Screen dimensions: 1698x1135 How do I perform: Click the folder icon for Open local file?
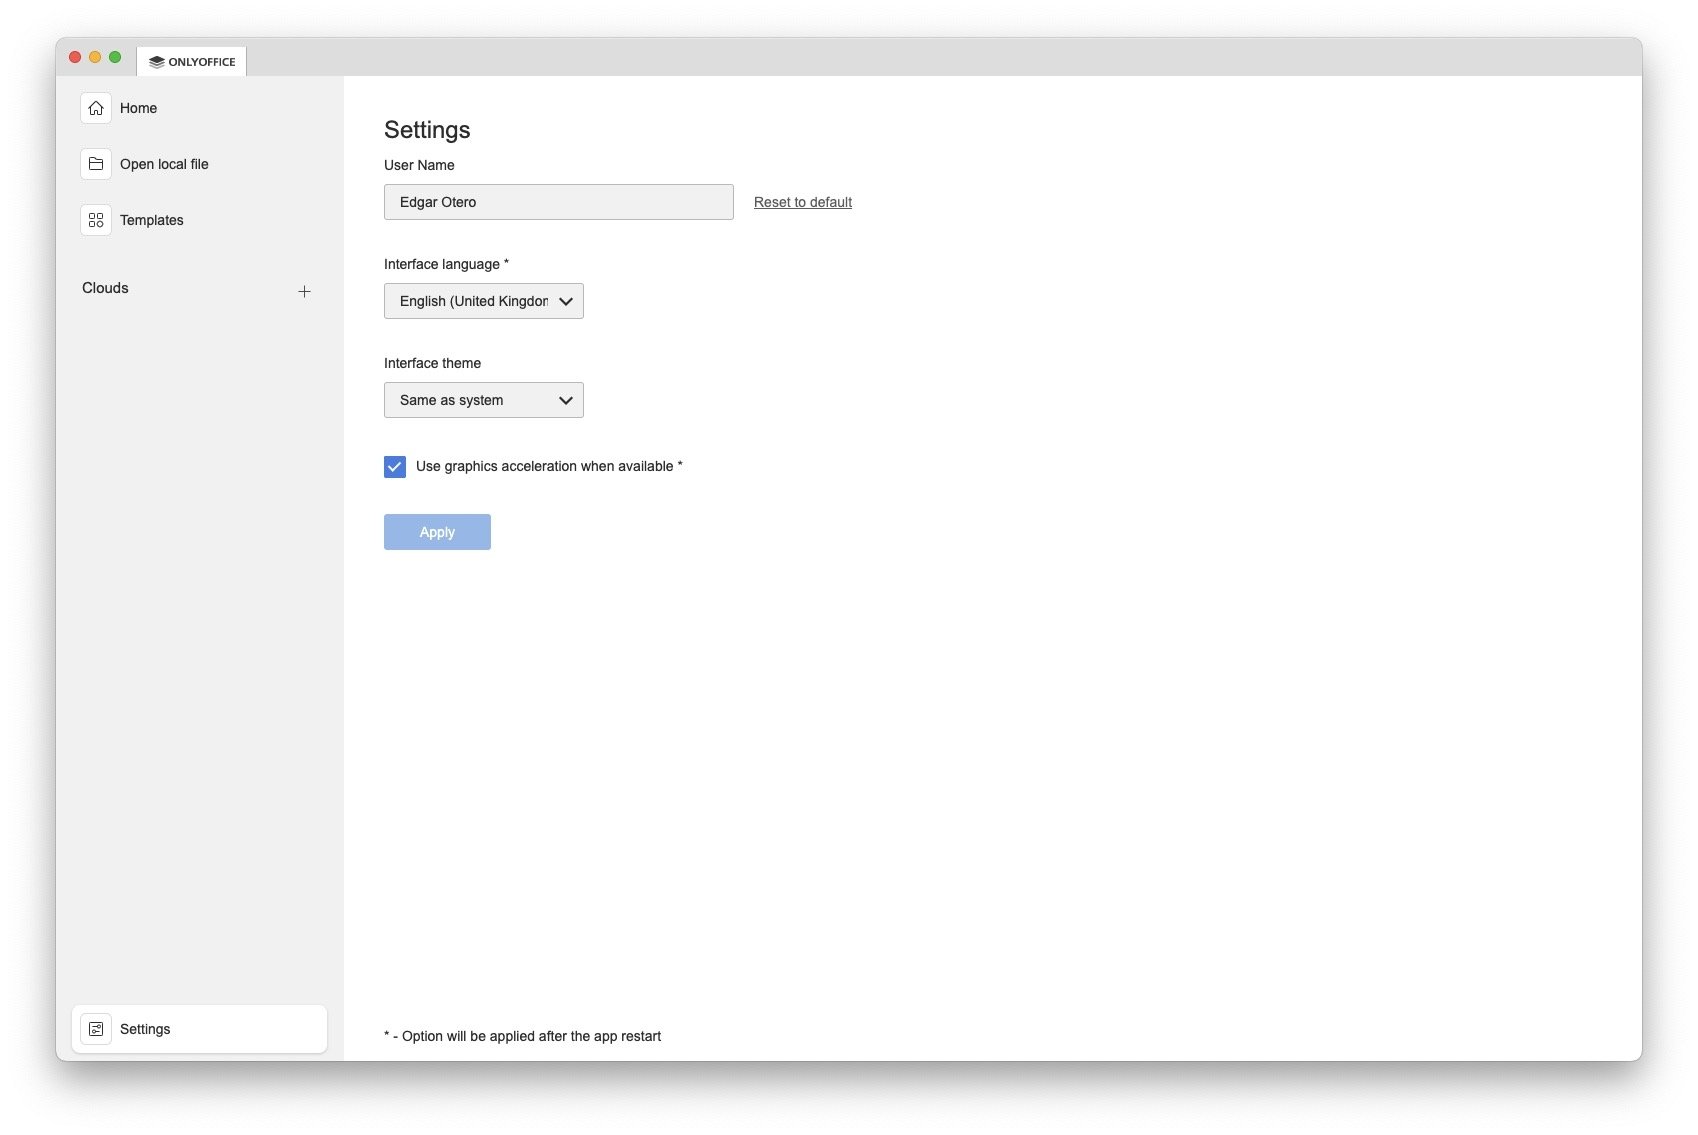(96, 164)
